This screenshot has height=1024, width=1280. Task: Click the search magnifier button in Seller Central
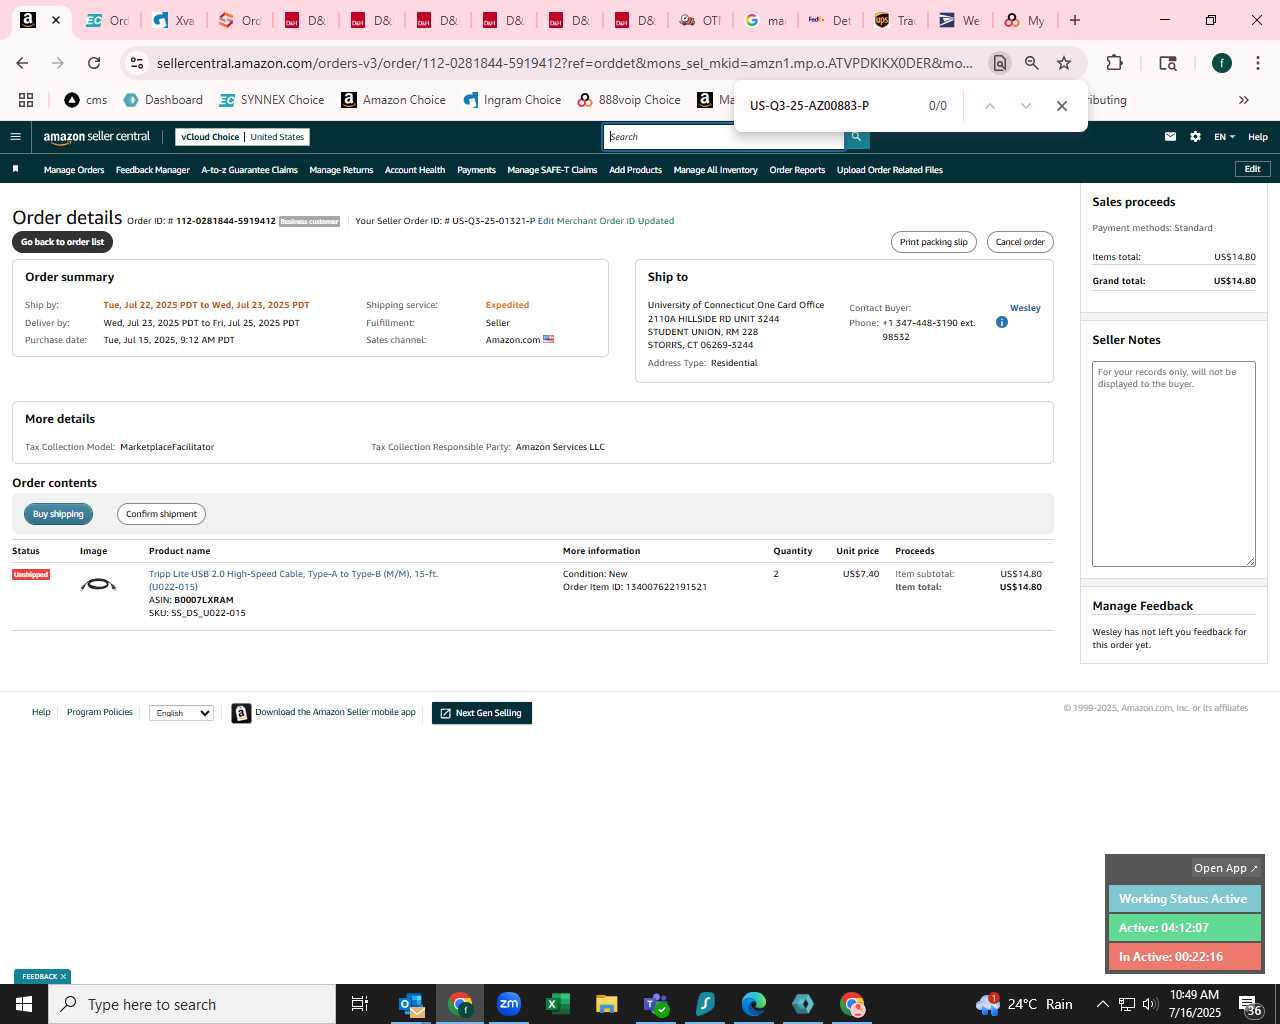pos(856,137)
